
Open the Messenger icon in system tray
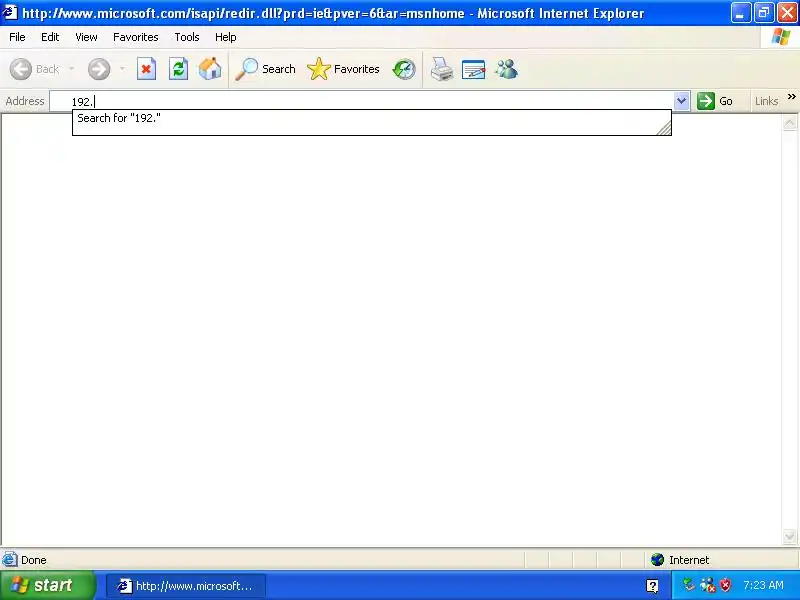click(707, 585)
